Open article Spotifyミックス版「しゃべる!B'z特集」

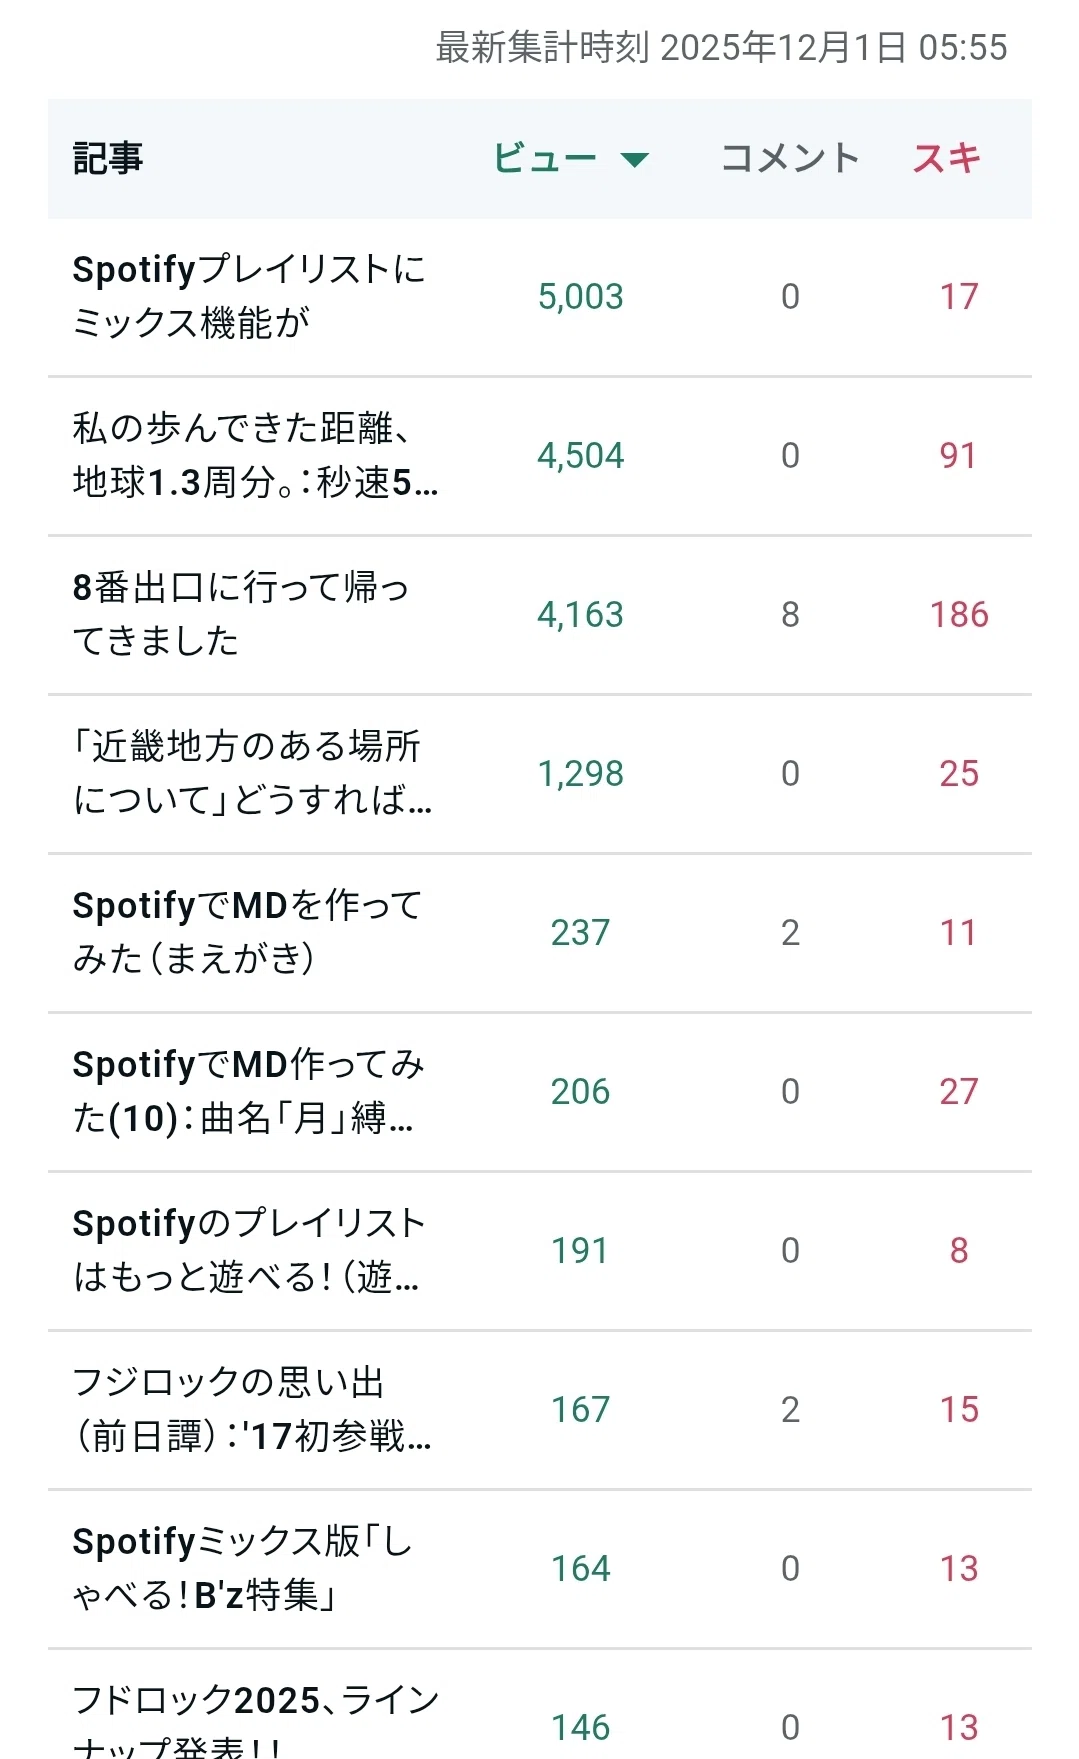[242, 1568]
